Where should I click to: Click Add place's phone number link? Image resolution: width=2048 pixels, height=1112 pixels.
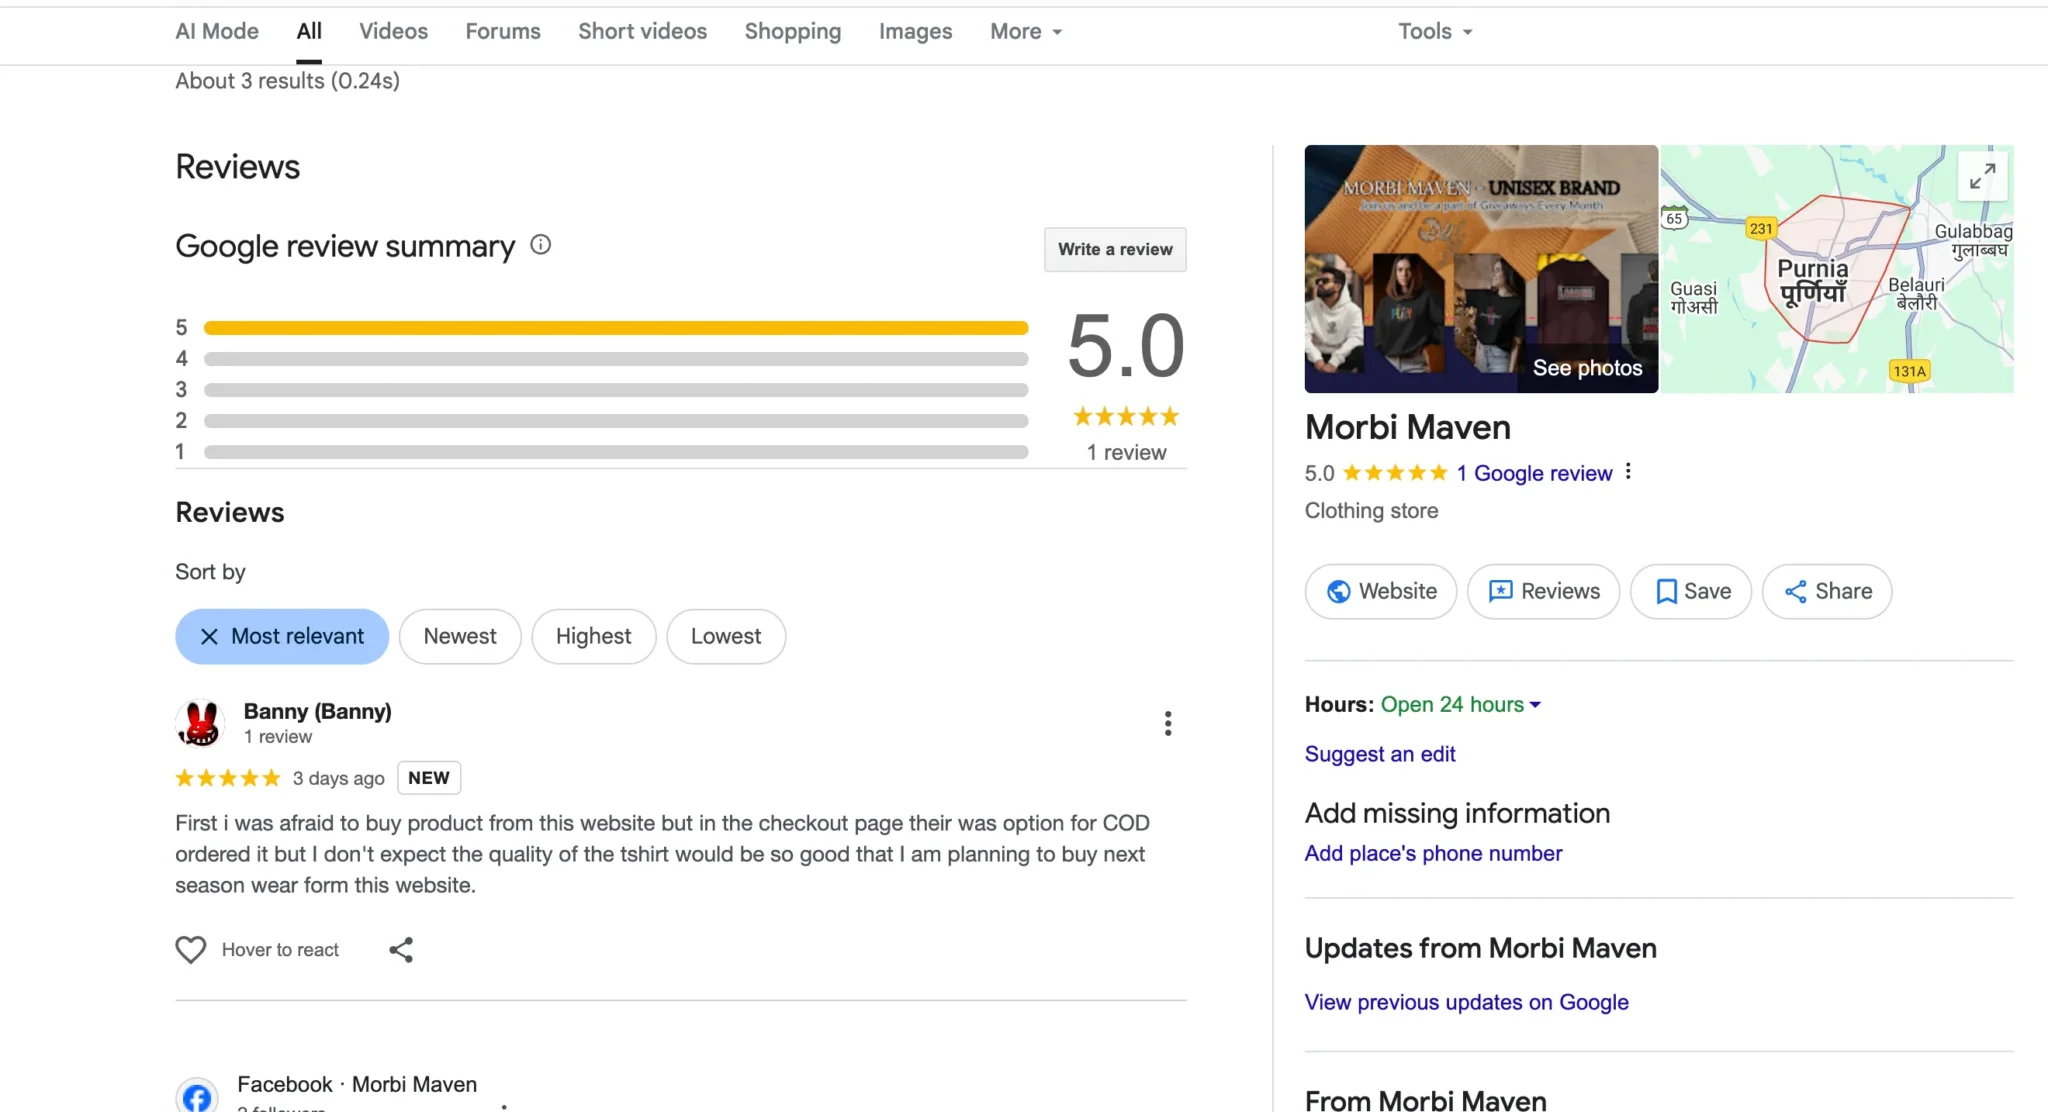(x=1433, y=853)
